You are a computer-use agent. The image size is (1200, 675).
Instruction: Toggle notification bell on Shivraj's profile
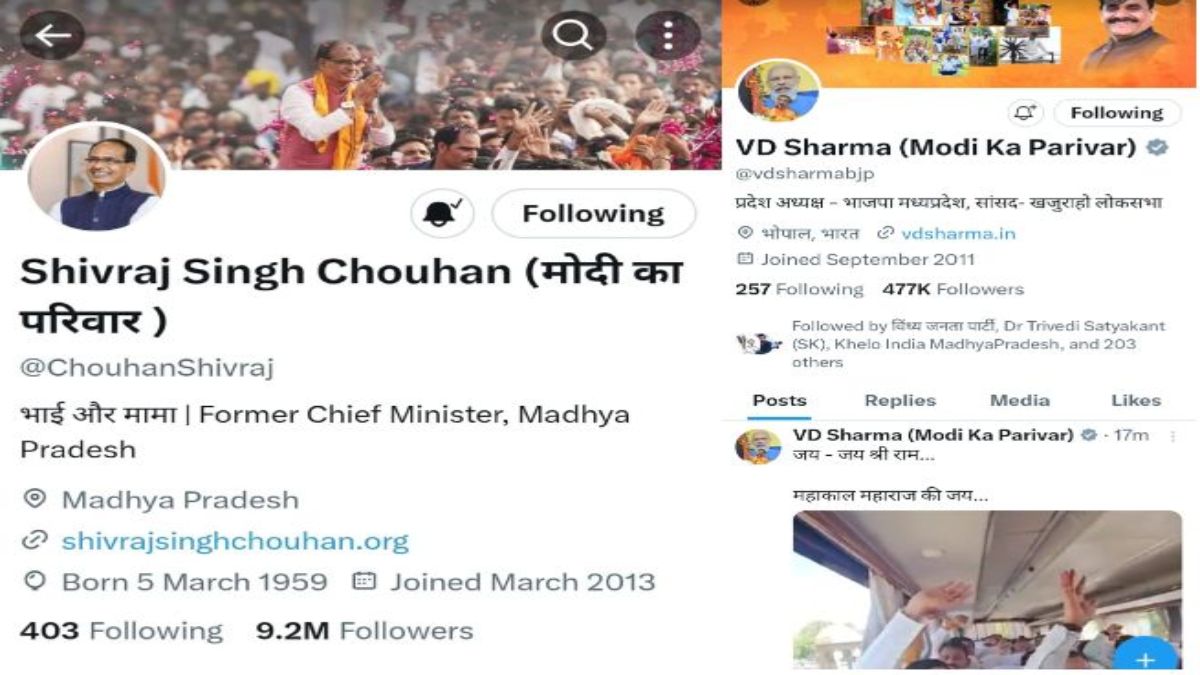point(442,214)
